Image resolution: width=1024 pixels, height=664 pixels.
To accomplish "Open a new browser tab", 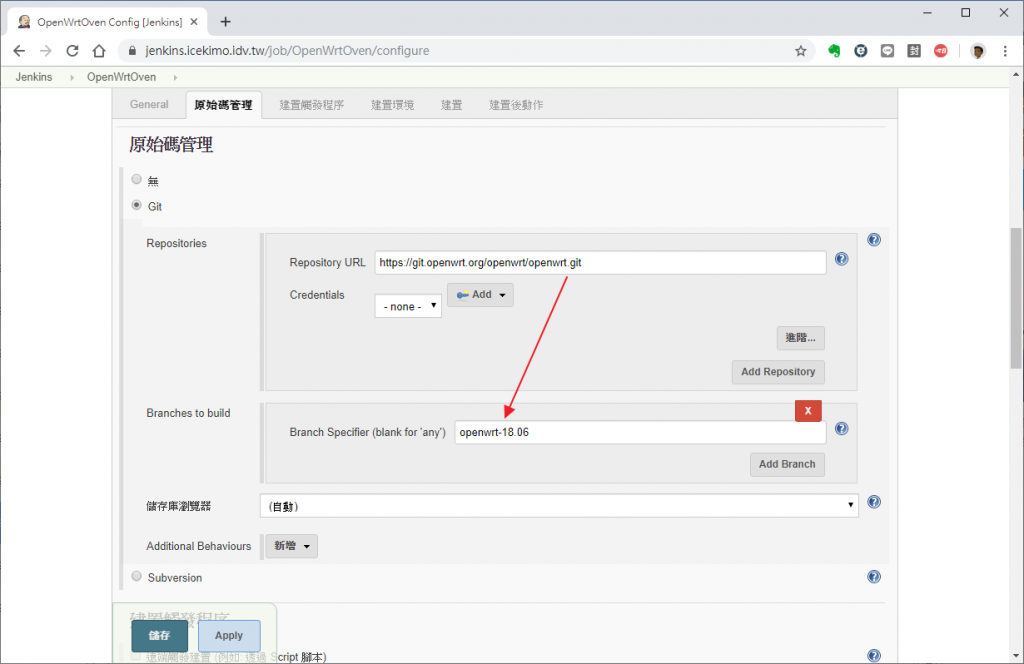I will (x=225, y=22).
